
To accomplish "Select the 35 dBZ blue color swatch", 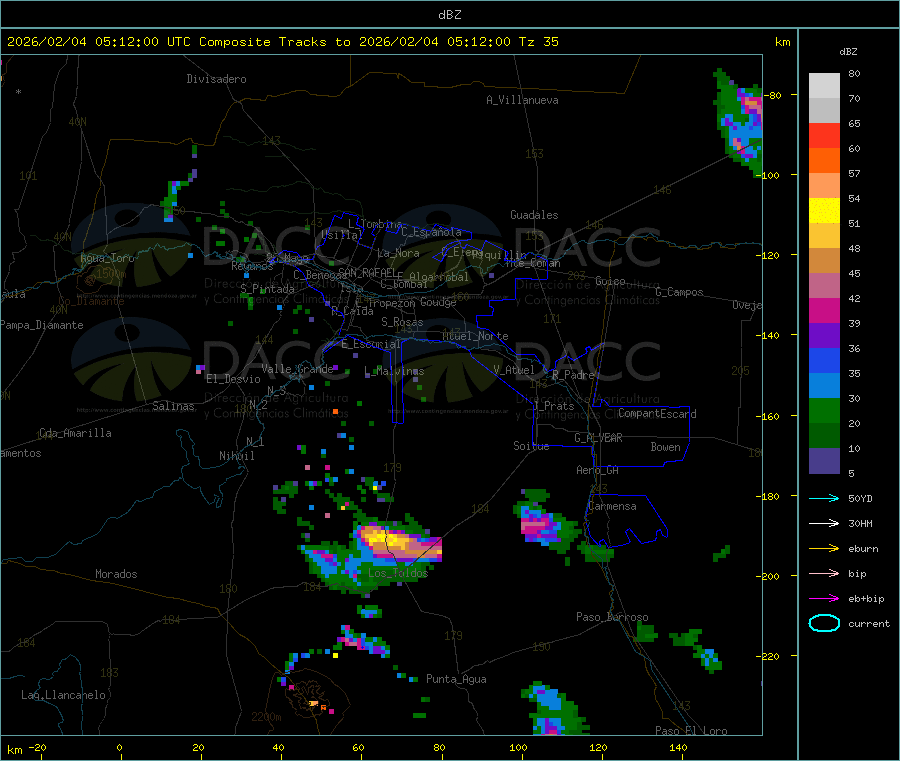I will tap(824, 360).
